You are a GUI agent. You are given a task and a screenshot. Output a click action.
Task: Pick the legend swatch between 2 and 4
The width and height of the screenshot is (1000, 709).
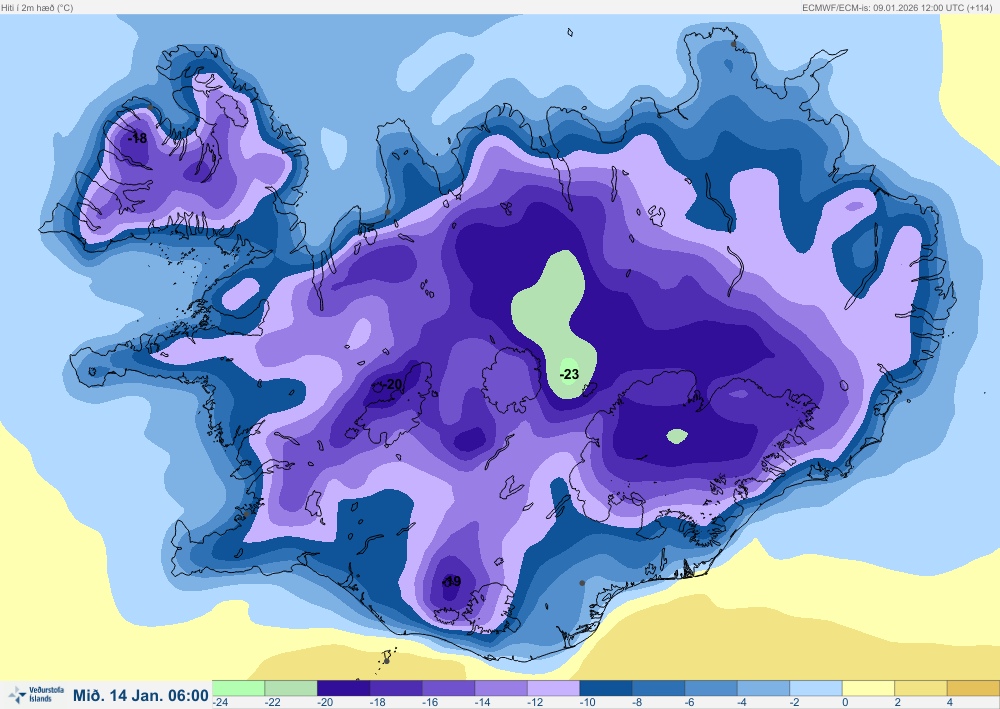[921, 688]
